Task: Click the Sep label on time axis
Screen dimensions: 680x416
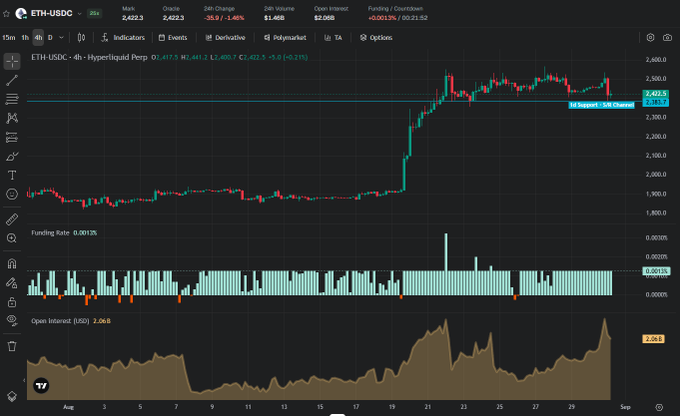Action: [625, 407]
